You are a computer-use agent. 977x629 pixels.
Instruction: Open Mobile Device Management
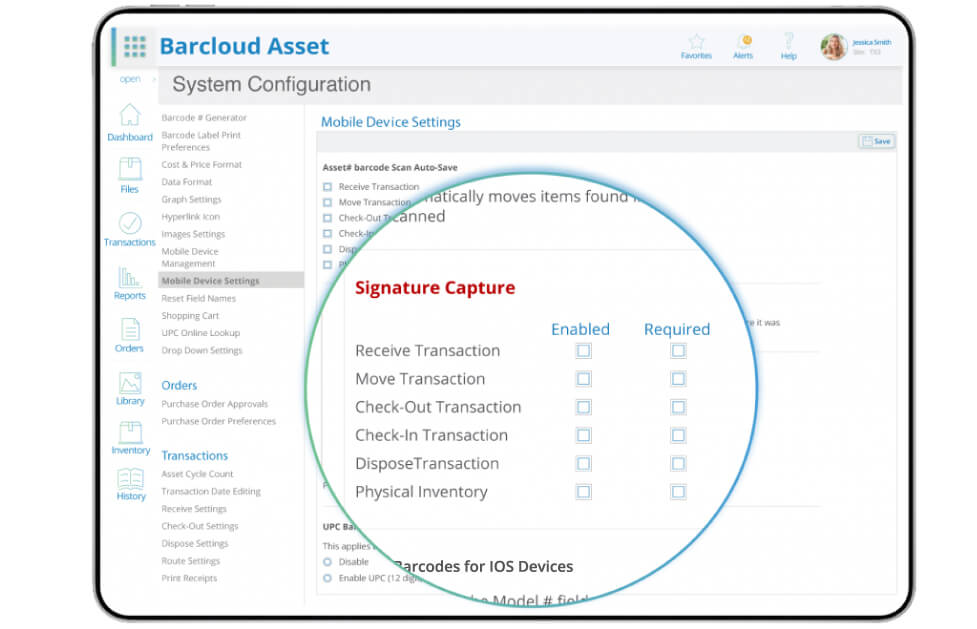[190, 257]
